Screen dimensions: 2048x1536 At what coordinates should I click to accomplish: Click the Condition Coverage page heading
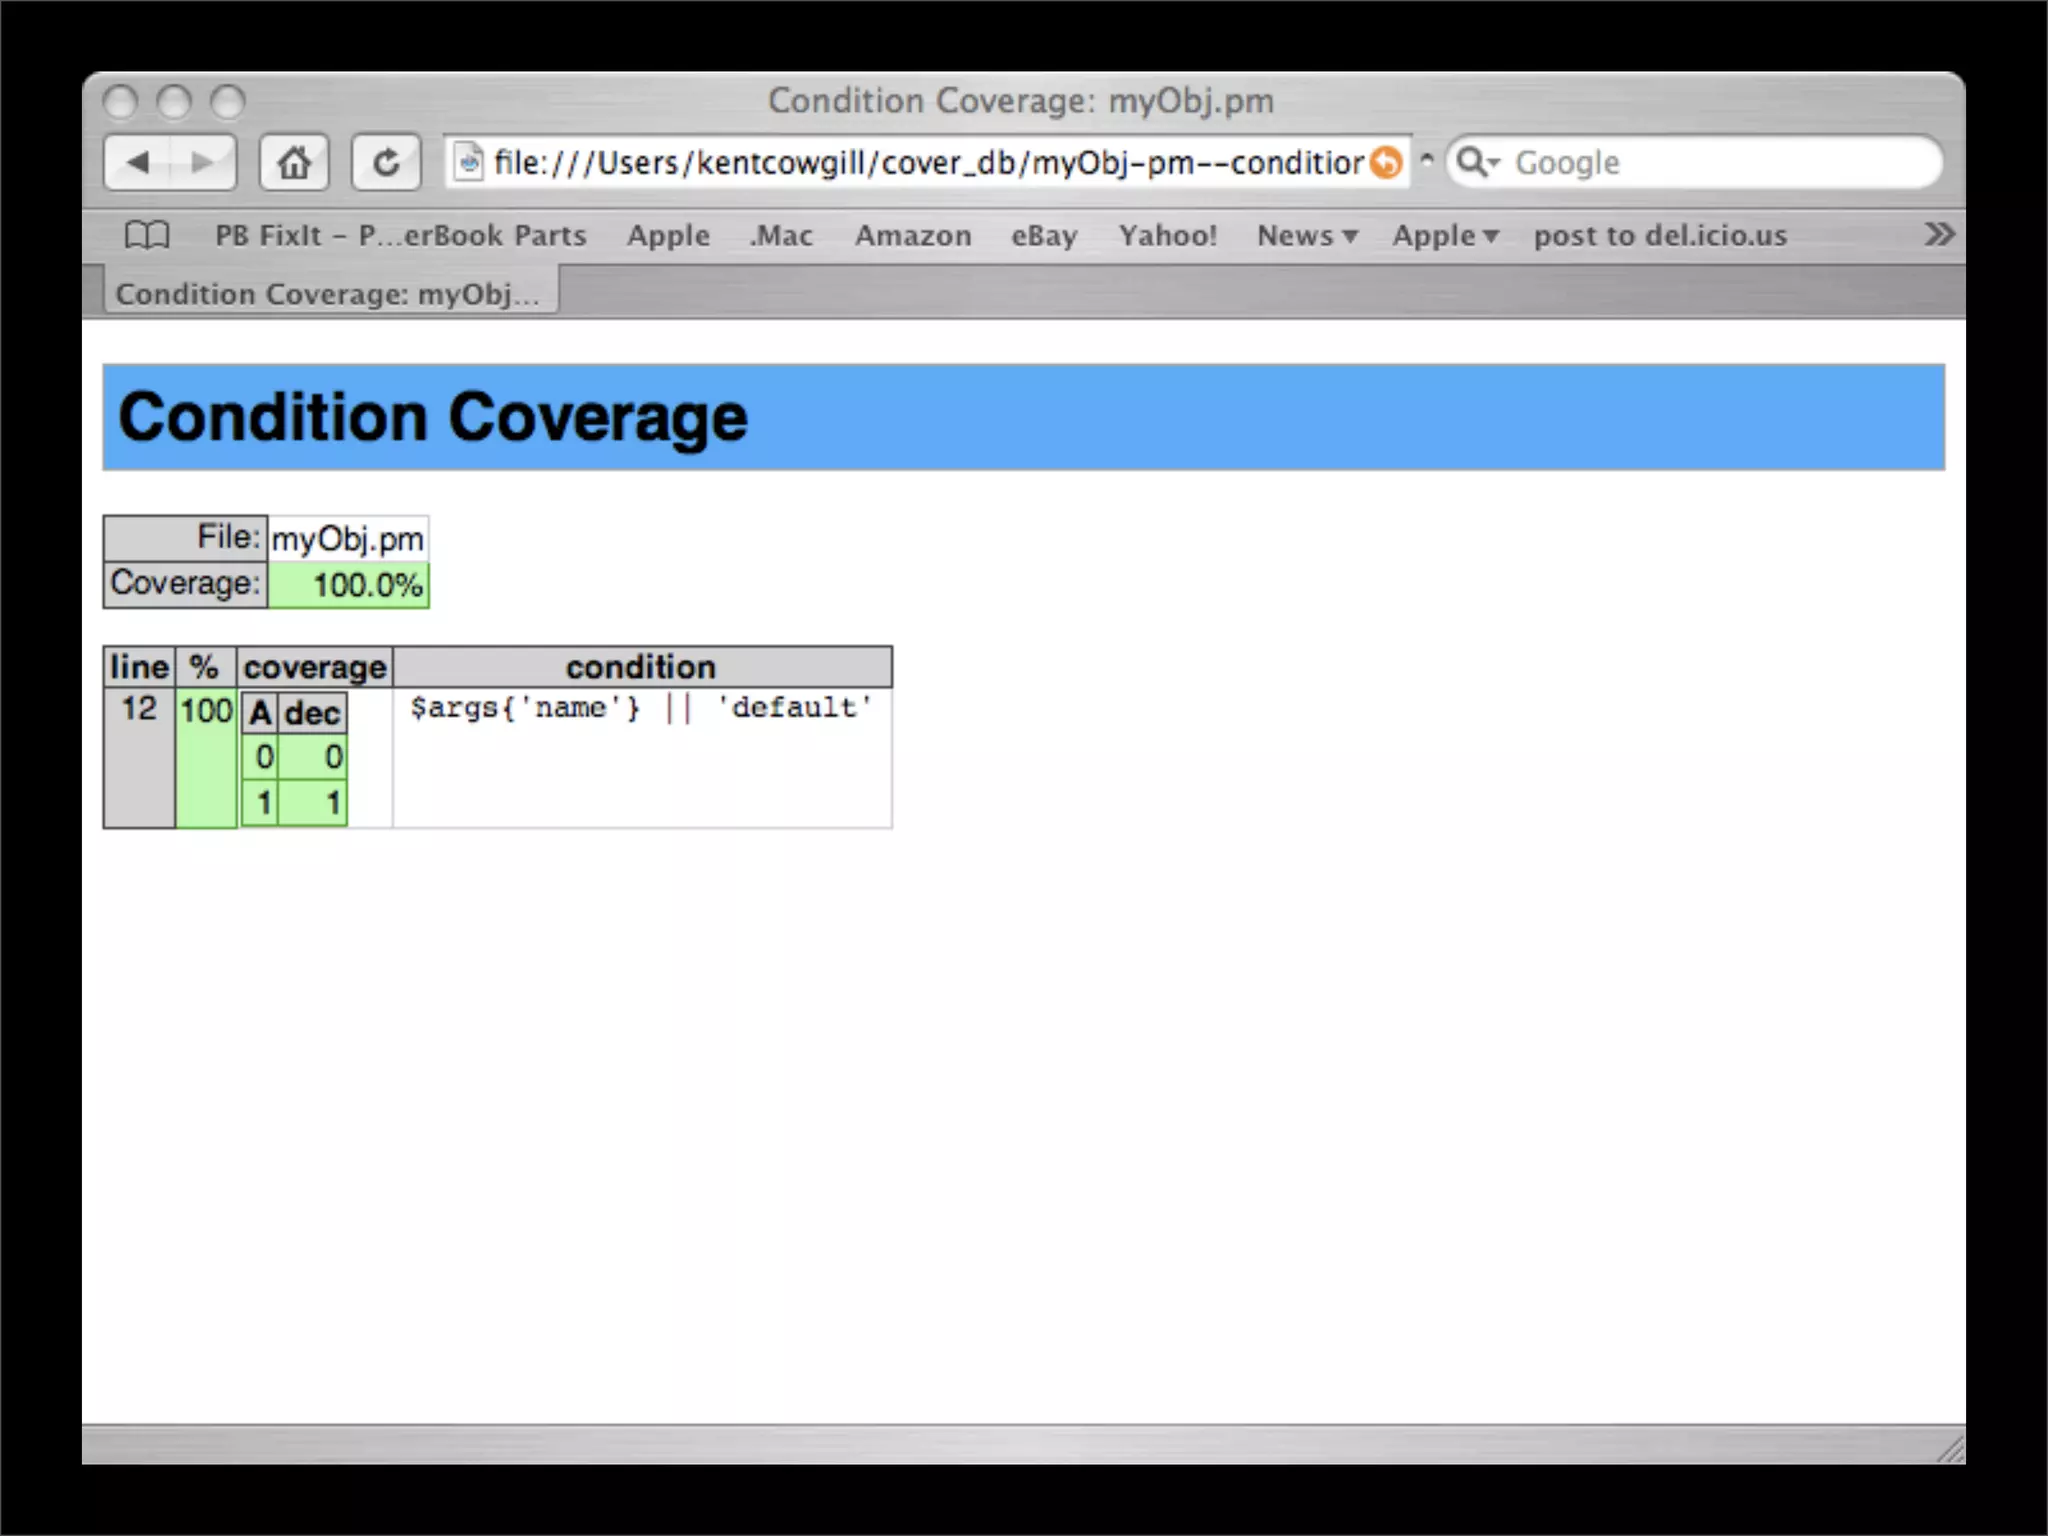(432, 417)
